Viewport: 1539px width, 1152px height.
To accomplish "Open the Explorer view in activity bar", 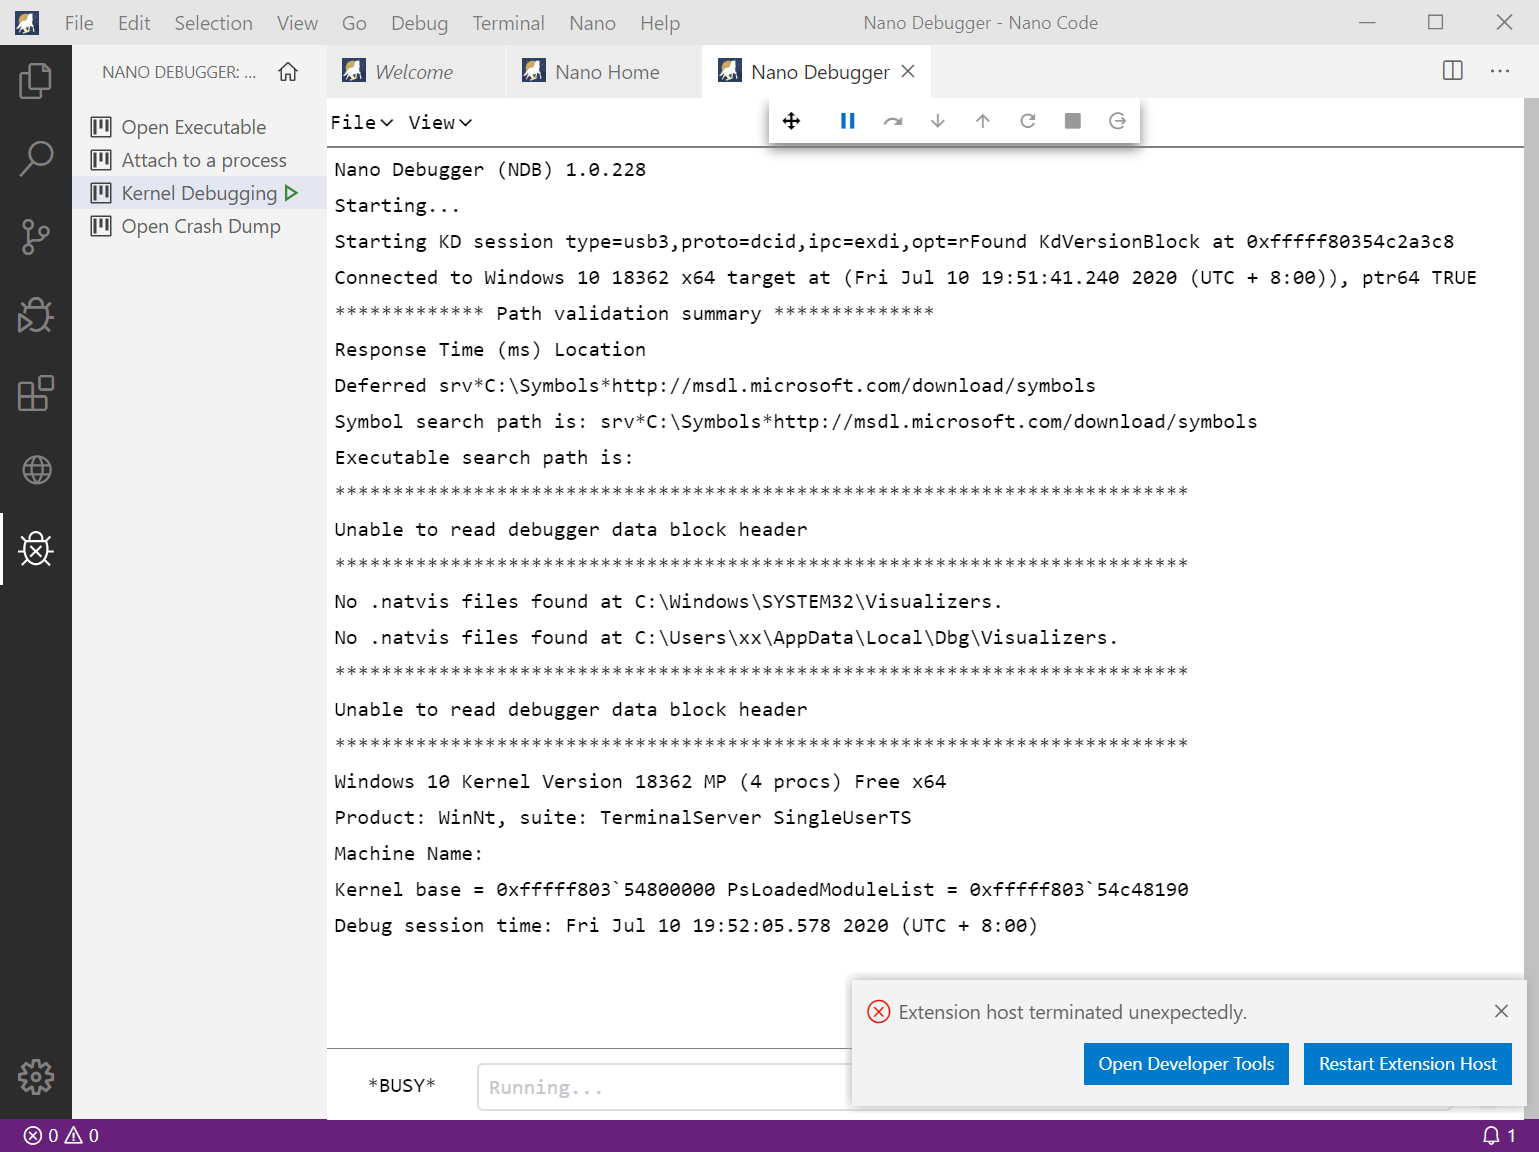I will pos(36,81).
